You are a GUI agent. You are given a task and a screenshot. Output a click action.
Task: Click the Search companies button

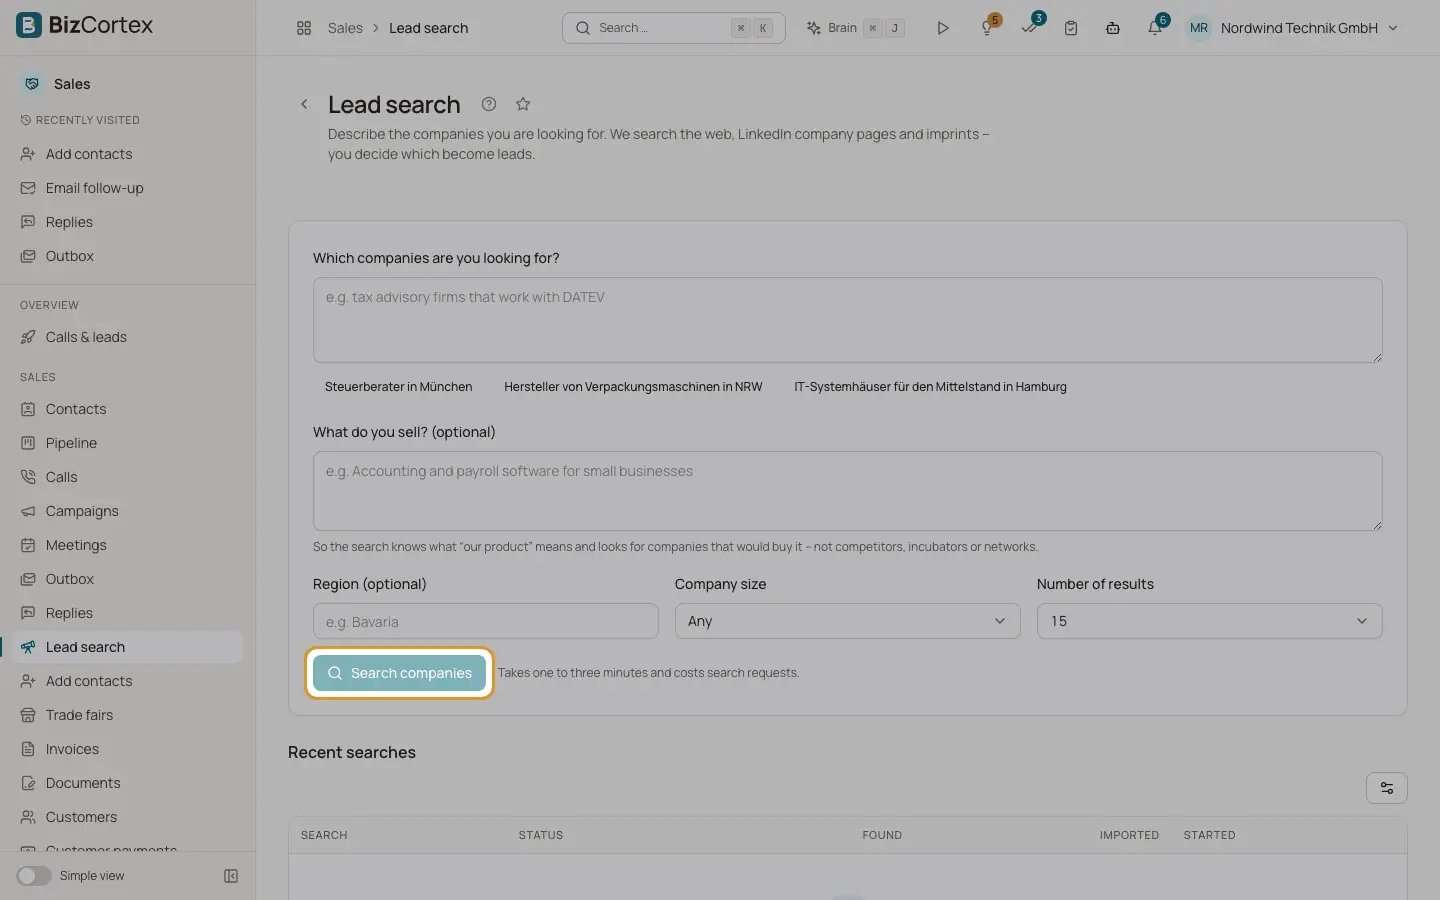tap(399, 673)
